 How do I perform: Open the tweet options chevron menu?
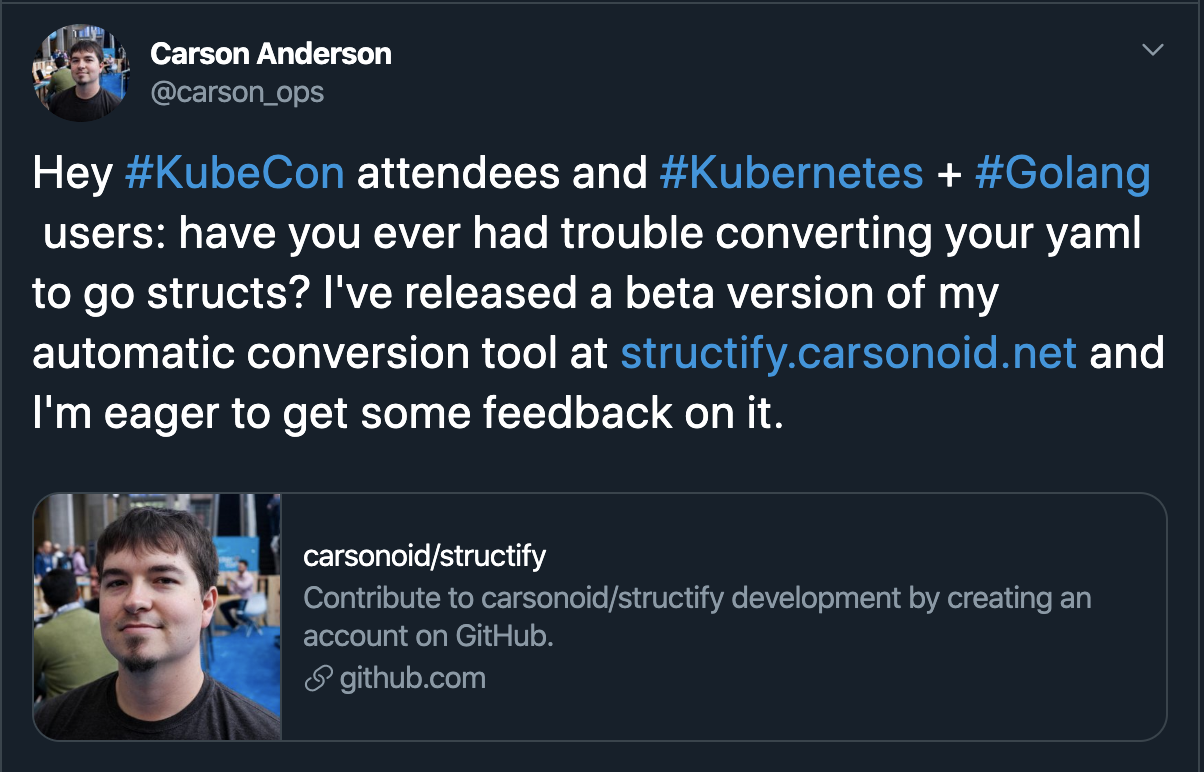coord(1152,50)
